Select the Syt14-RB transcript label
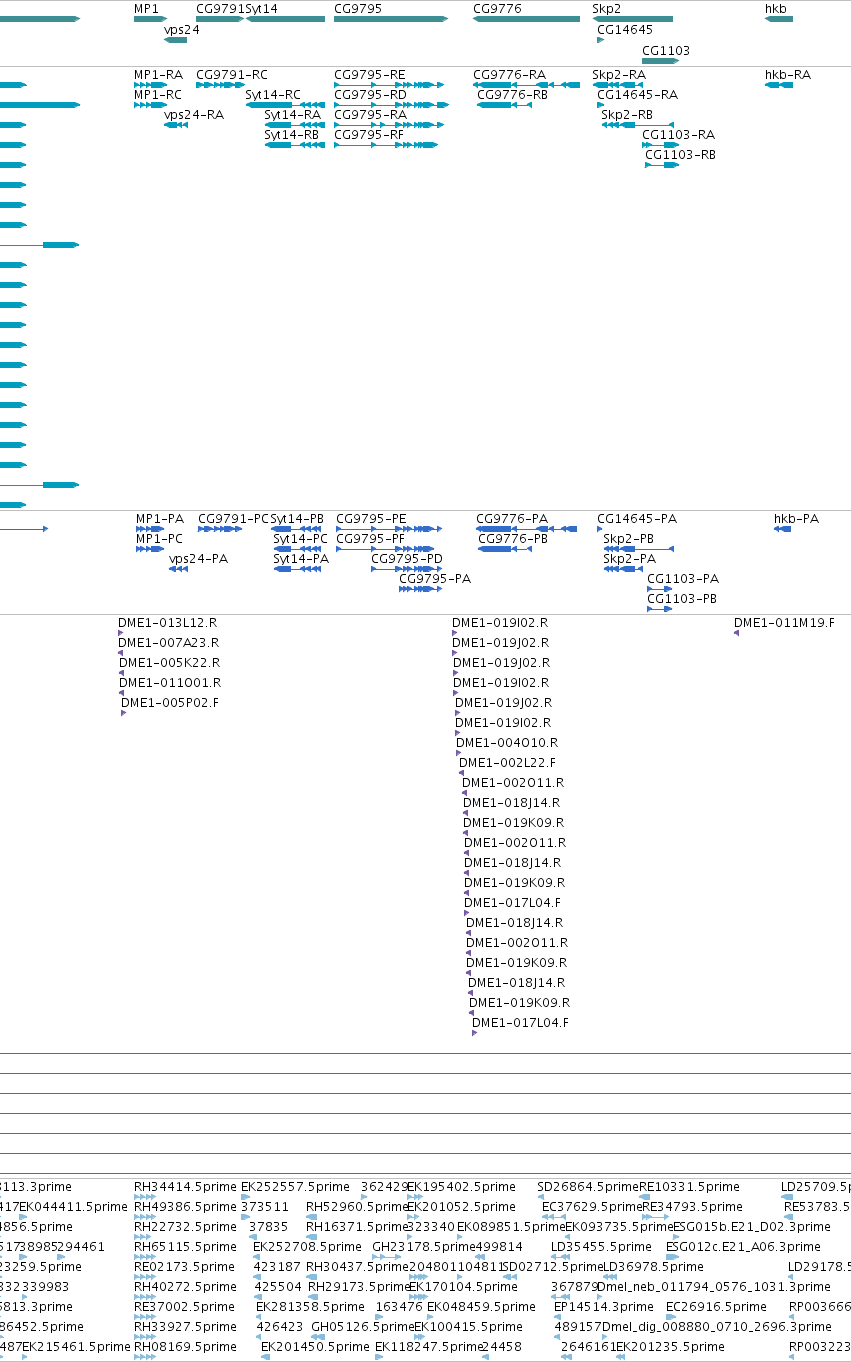 pyautogui.click(x=292, y=134)
